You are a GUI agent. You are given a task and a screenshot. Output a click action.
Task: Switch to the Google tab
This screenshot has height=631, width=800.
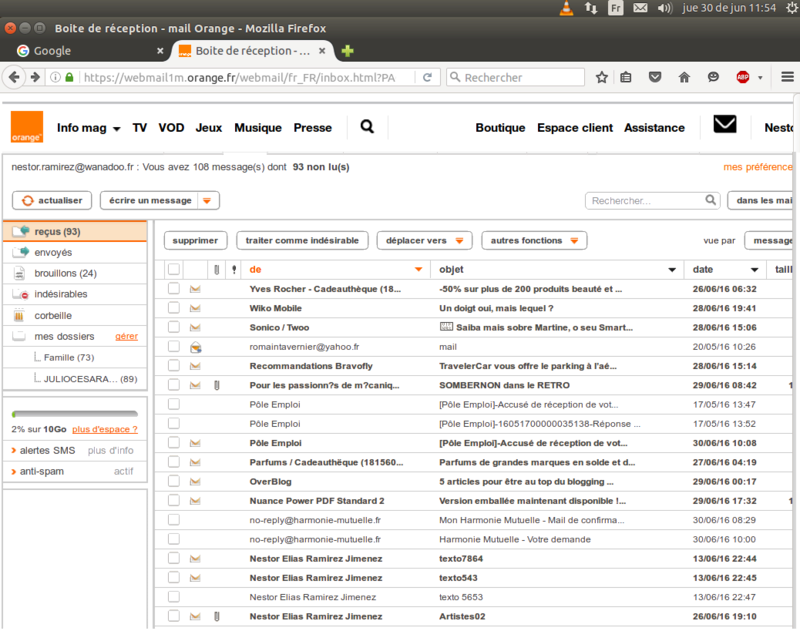[89, 51]
